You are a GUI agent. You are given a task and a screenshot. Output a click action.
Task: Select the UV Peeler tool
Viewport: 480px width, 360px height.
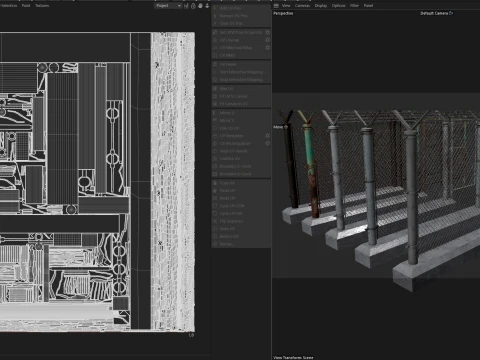[x=241, y=64]
